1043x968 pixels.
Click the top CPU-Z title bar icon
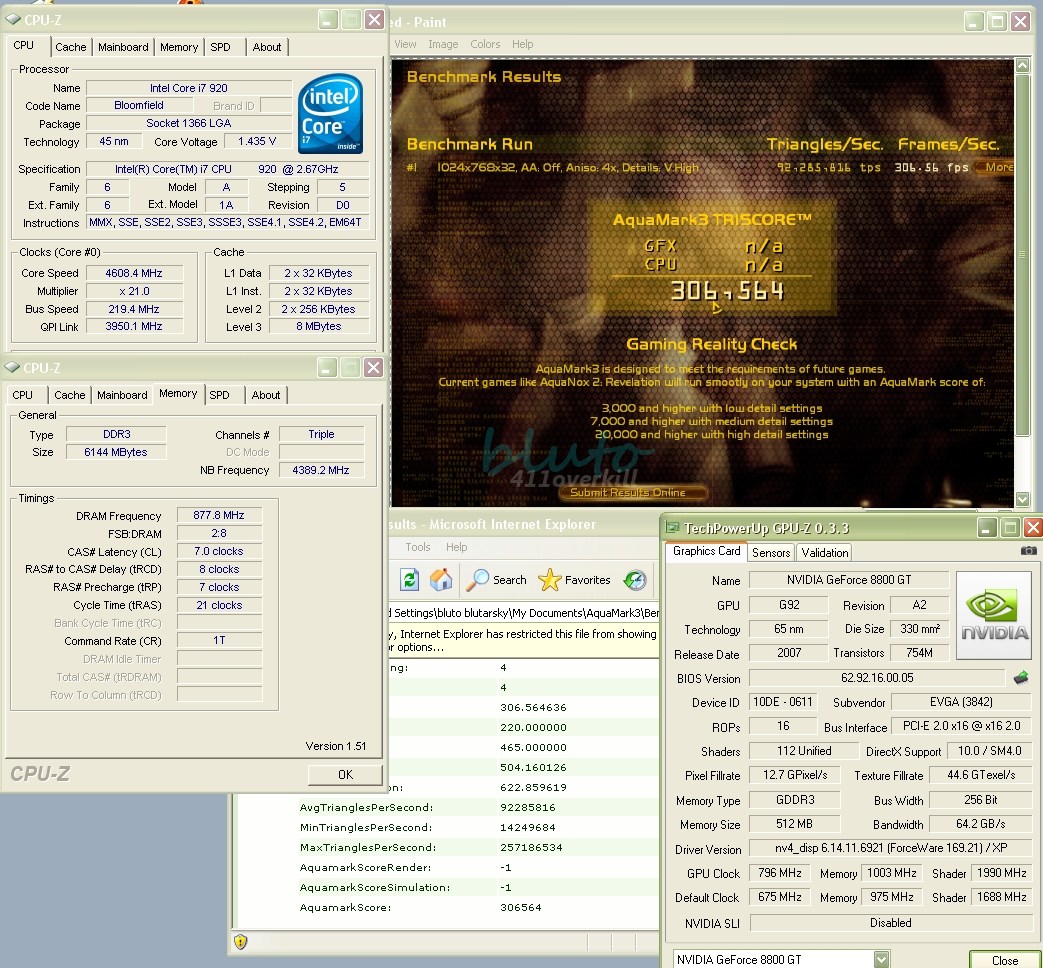(x=13, y=19)
